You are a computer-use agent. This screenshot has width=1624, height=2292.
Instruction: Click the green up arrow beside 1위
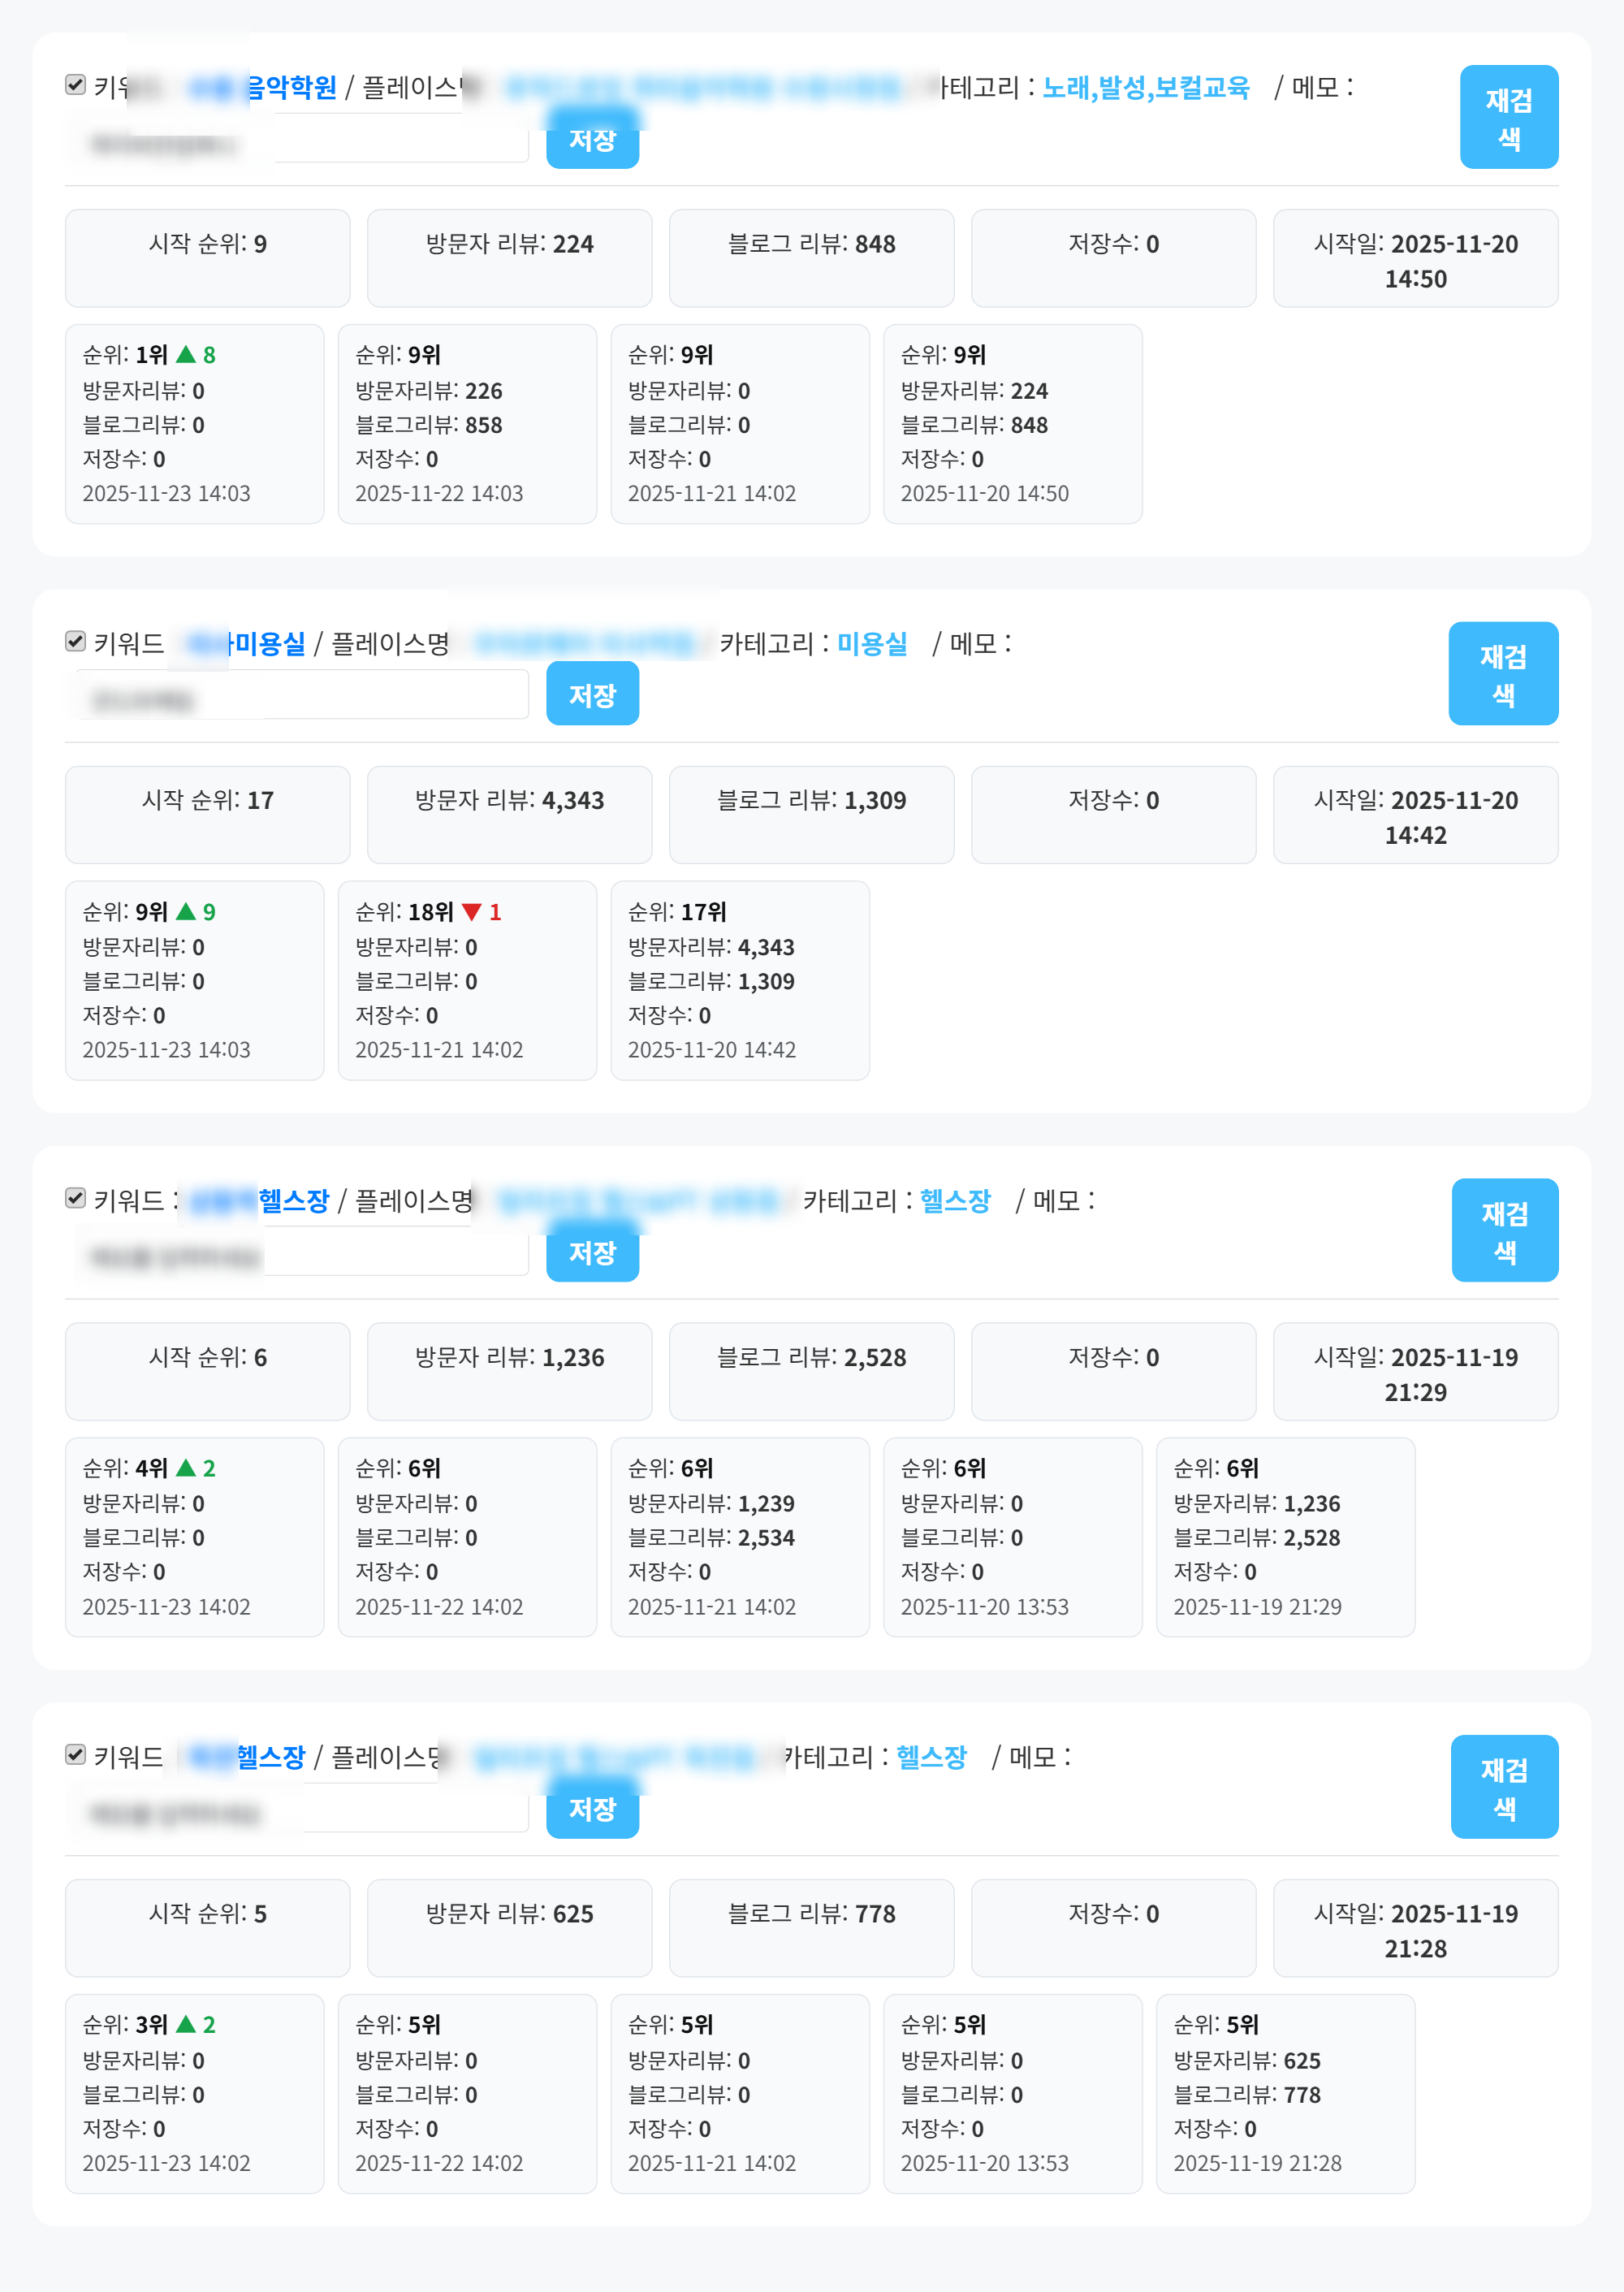(185, 355)
